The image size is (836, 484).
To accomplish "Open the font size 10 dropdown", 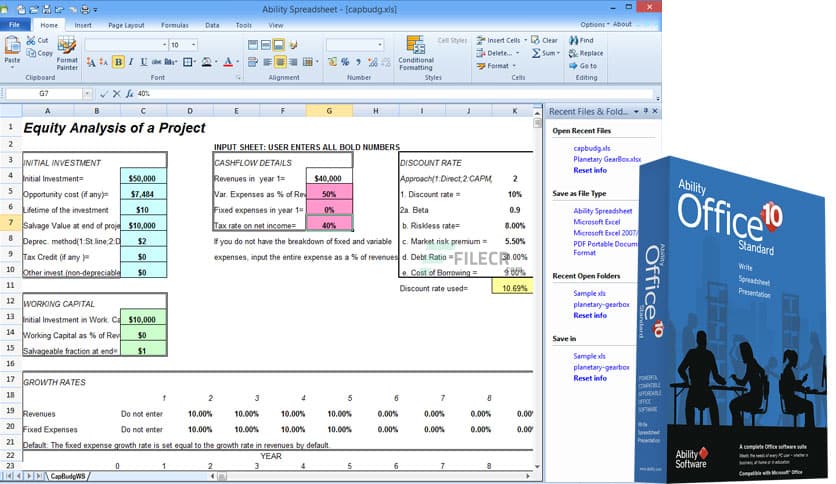I will click(x=194, y=45).
